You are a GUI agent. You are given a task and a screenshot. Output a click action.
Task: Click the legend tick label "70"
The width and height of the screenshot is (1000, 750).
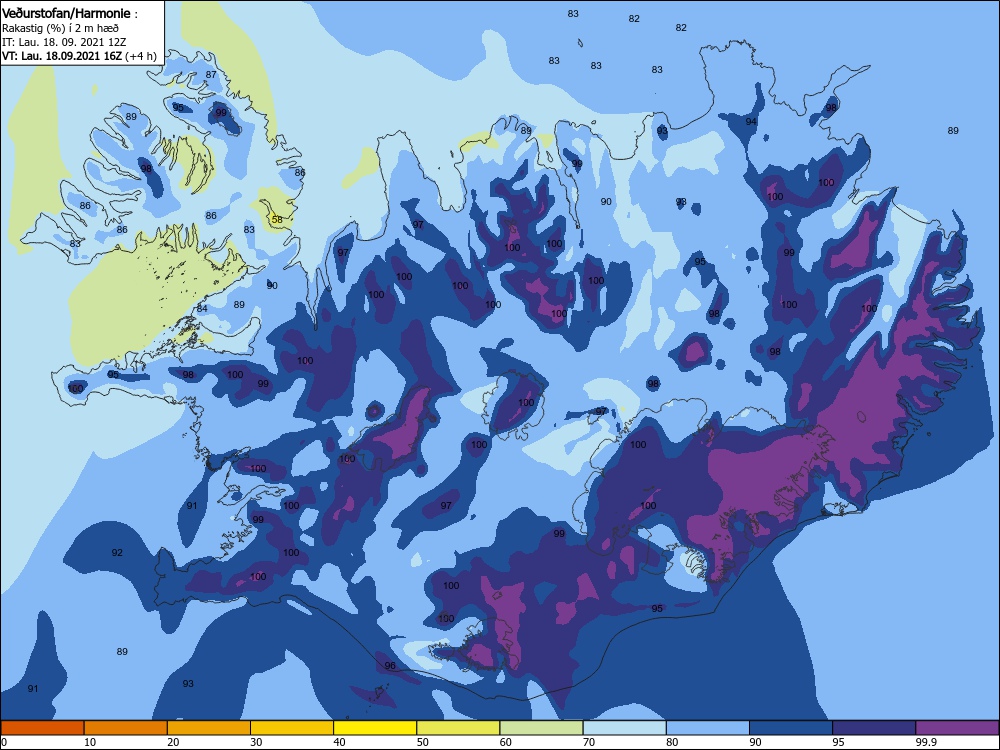point(589,742)
